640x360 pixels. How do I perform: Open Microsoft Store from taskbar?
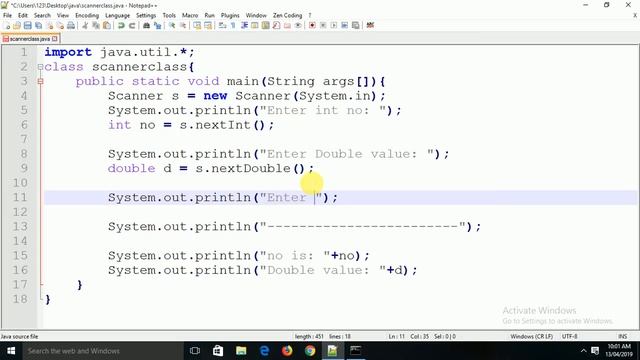click(218, 351)
